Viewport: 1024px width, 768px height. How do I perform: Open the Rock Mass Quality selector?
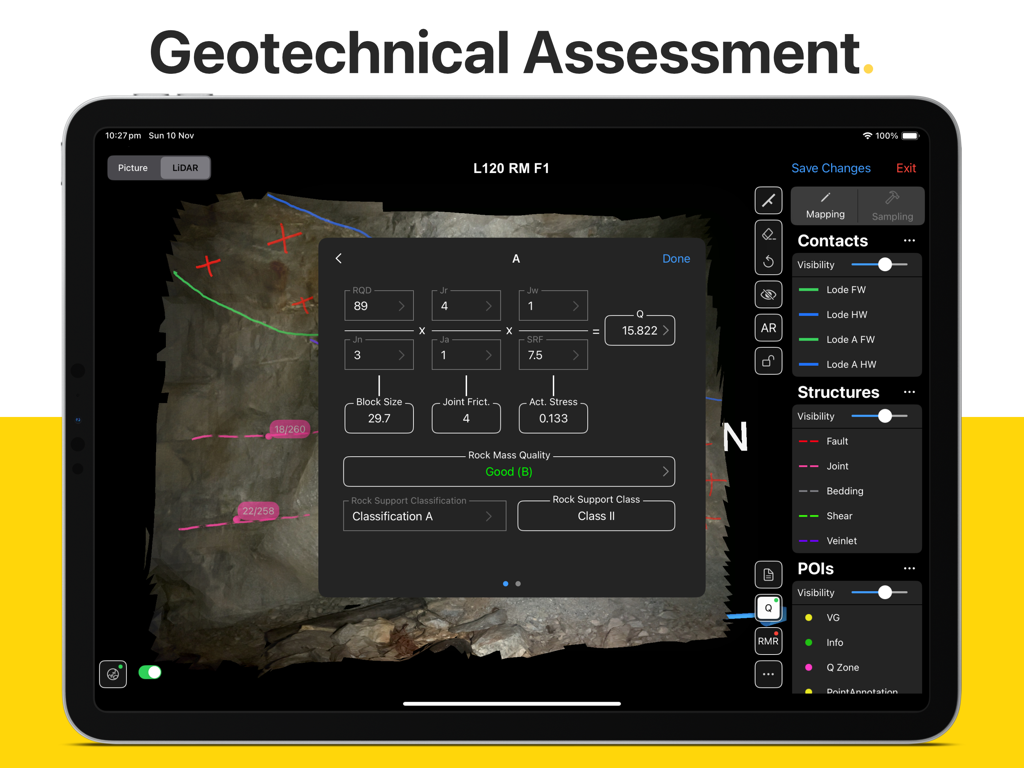coord(509,471)
